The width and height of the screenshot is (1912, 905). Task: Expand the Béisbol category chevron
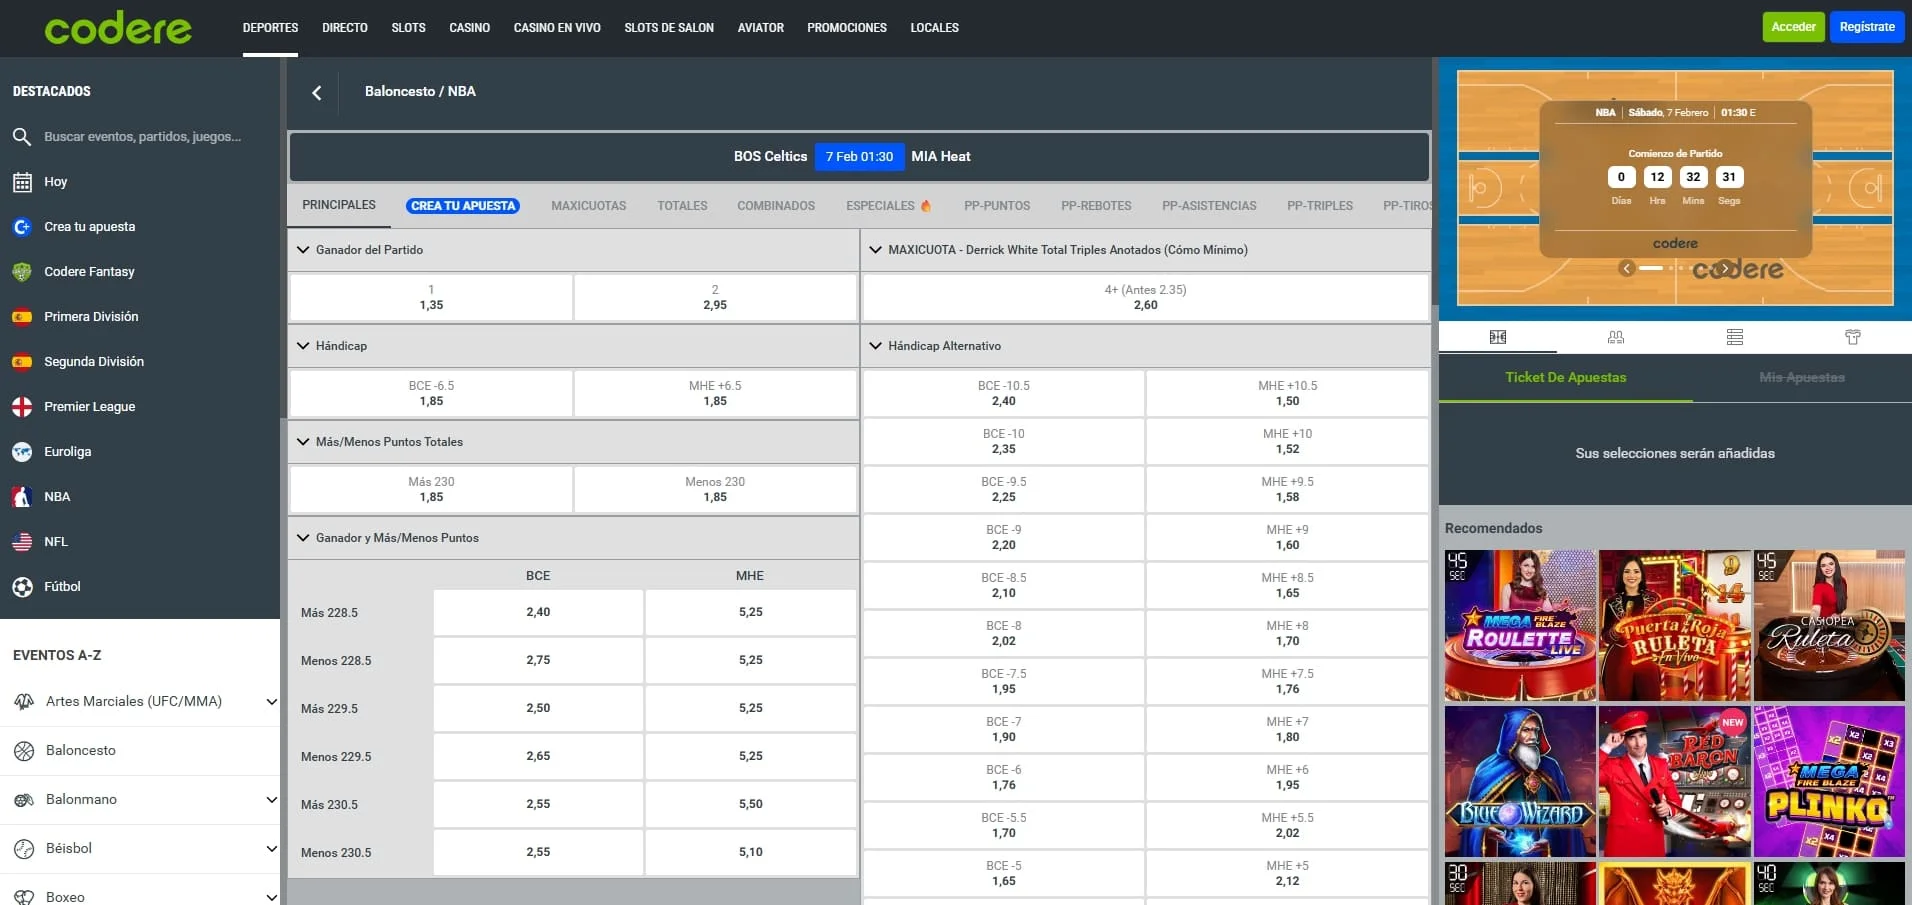(x=271, y=849)
